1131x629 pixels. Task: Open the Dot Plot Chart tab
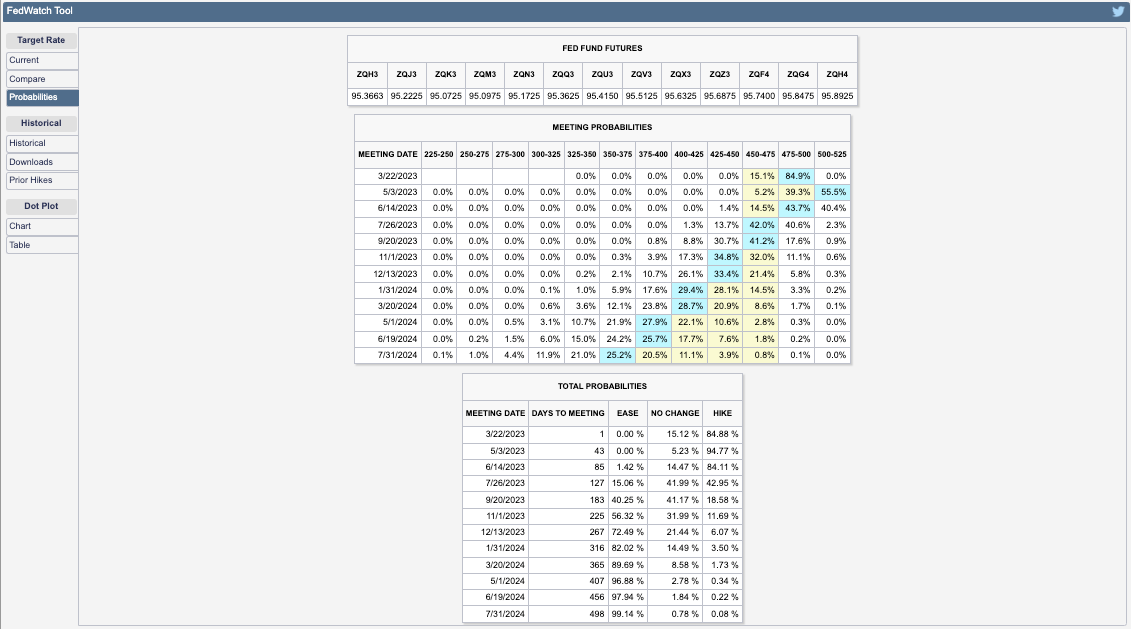pyautogui.click(x=42, y=226)
